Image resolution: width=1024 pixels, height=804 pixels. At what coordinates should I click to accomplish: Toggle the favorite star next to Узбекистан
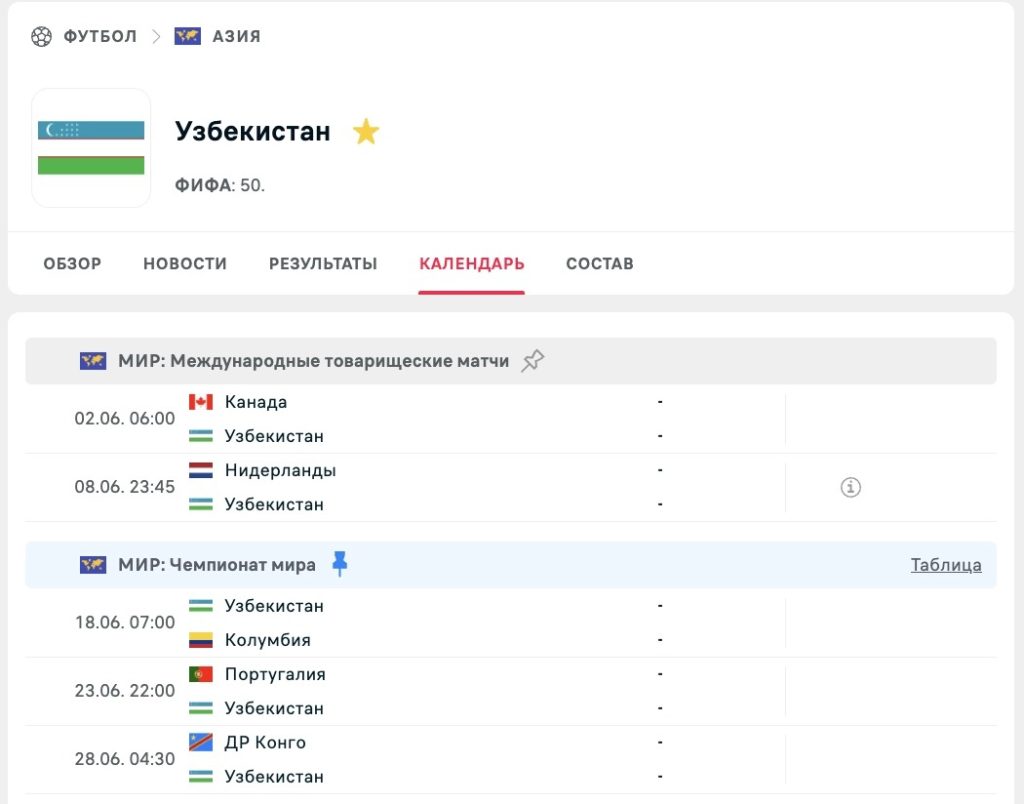point(366,131)
